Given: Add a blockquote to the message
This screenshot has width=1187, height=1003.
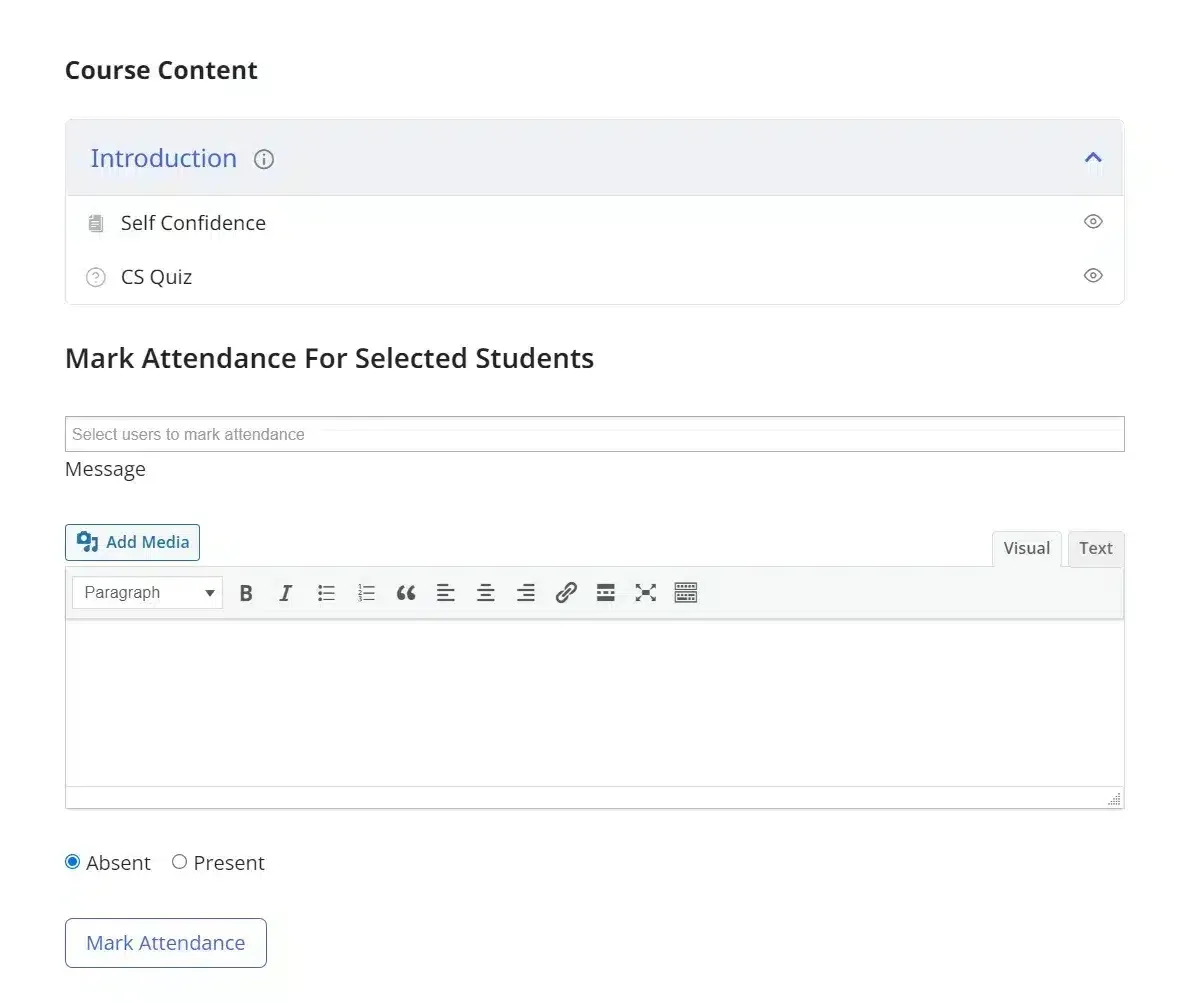Looking at the screenshot, I should [406, 592].
